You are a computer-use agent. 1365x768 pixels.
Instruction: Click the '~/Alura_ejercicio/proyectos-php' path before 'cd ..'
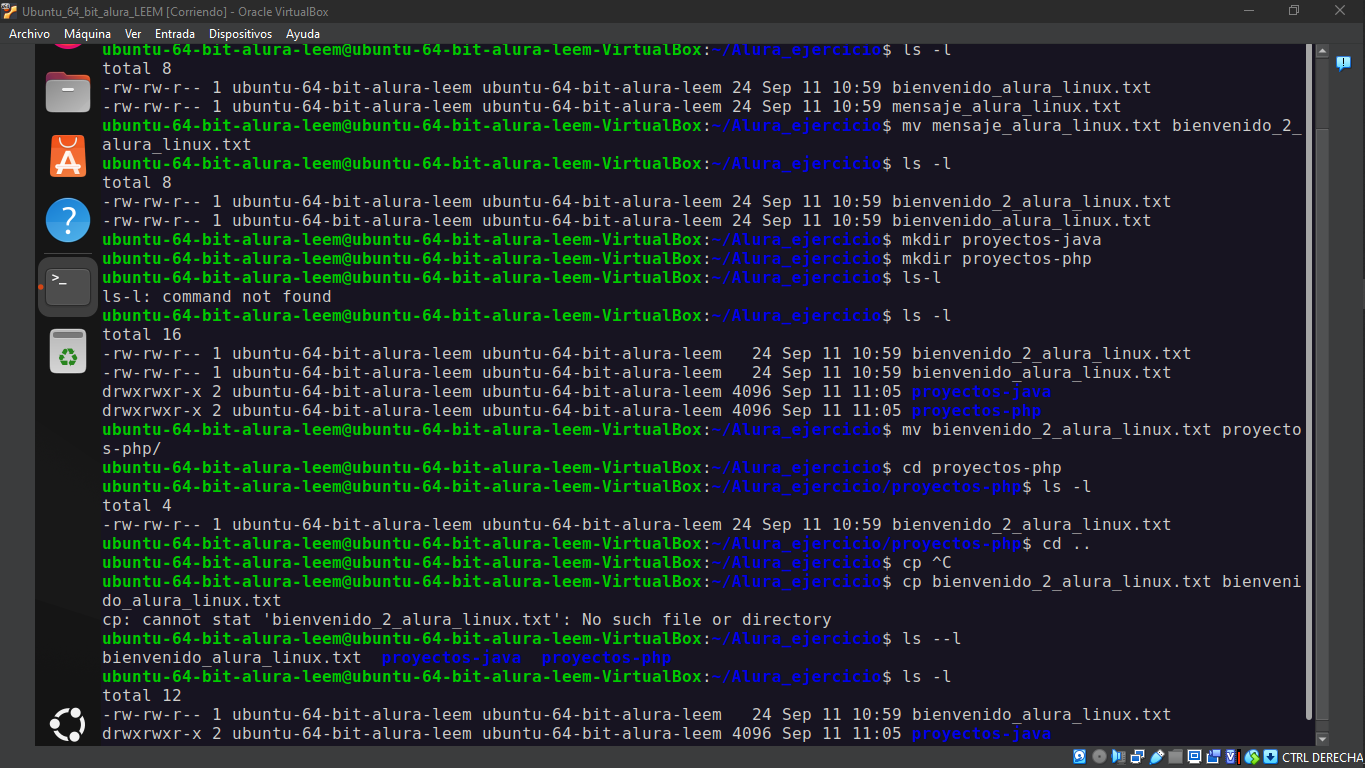pyautogui.click(x=867, y=544)
